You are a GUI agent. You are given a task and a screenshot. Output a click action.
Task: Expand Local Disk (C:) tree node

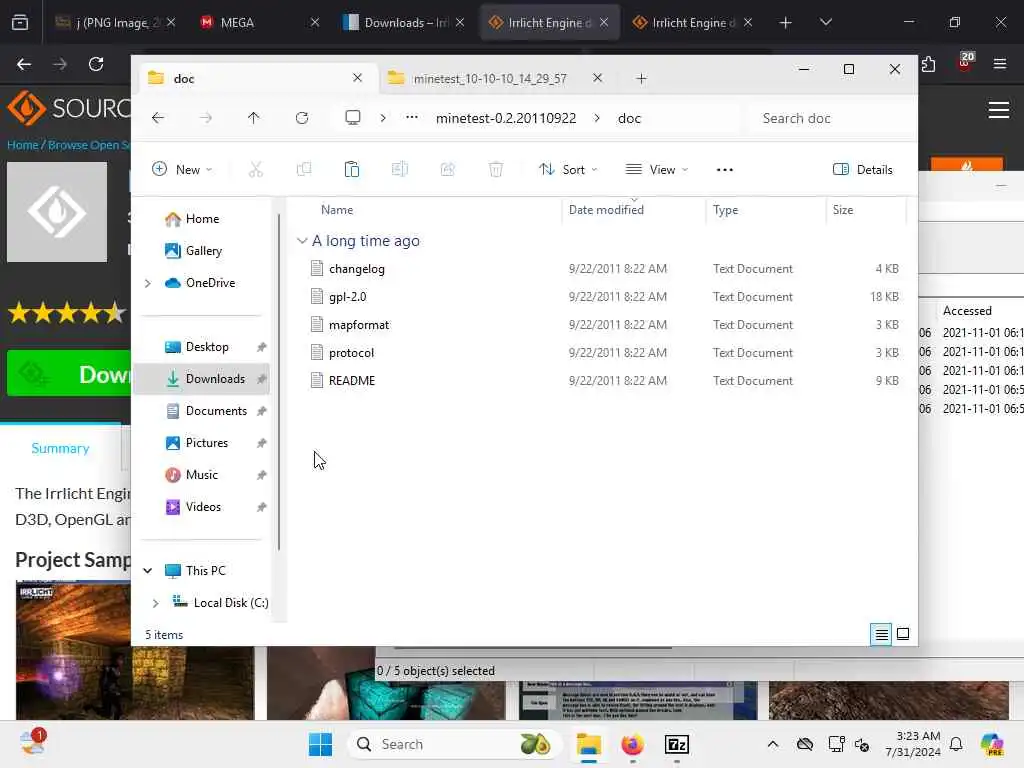click(x=155, y=603)
